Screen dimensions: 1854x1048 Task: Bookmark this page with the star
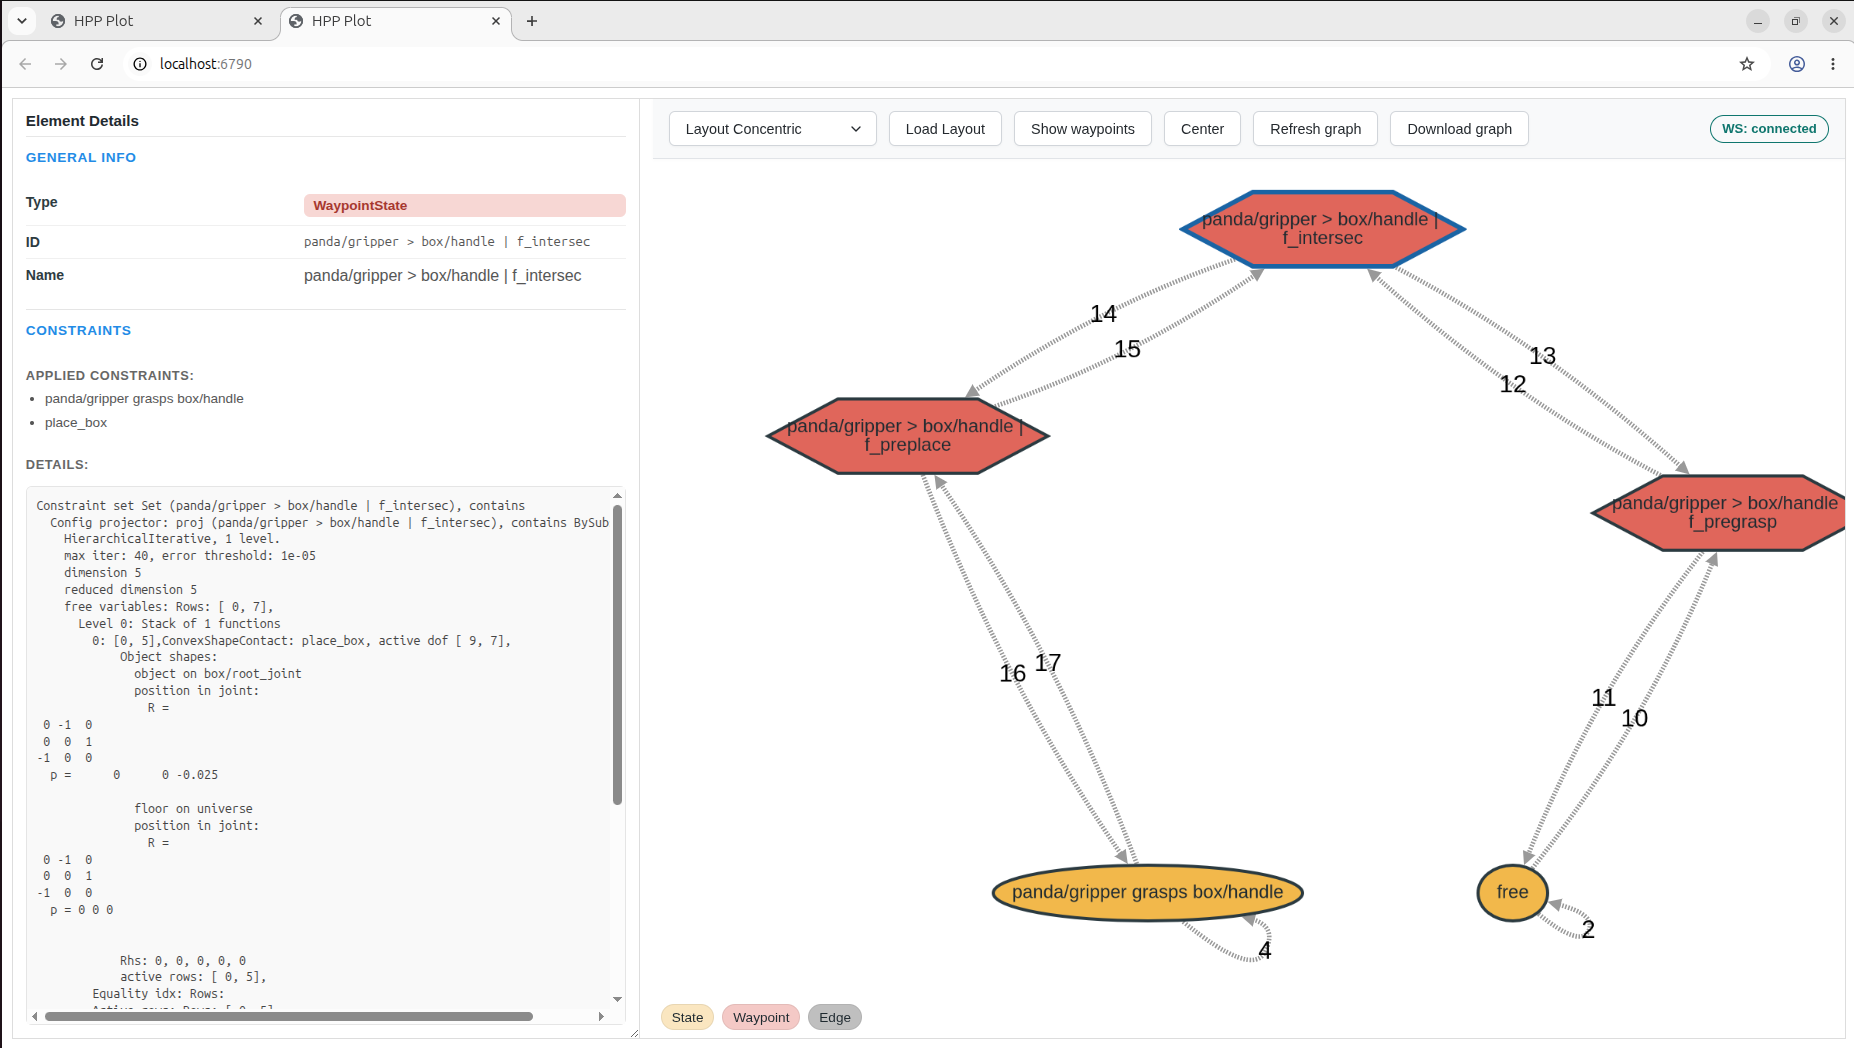1747,64
